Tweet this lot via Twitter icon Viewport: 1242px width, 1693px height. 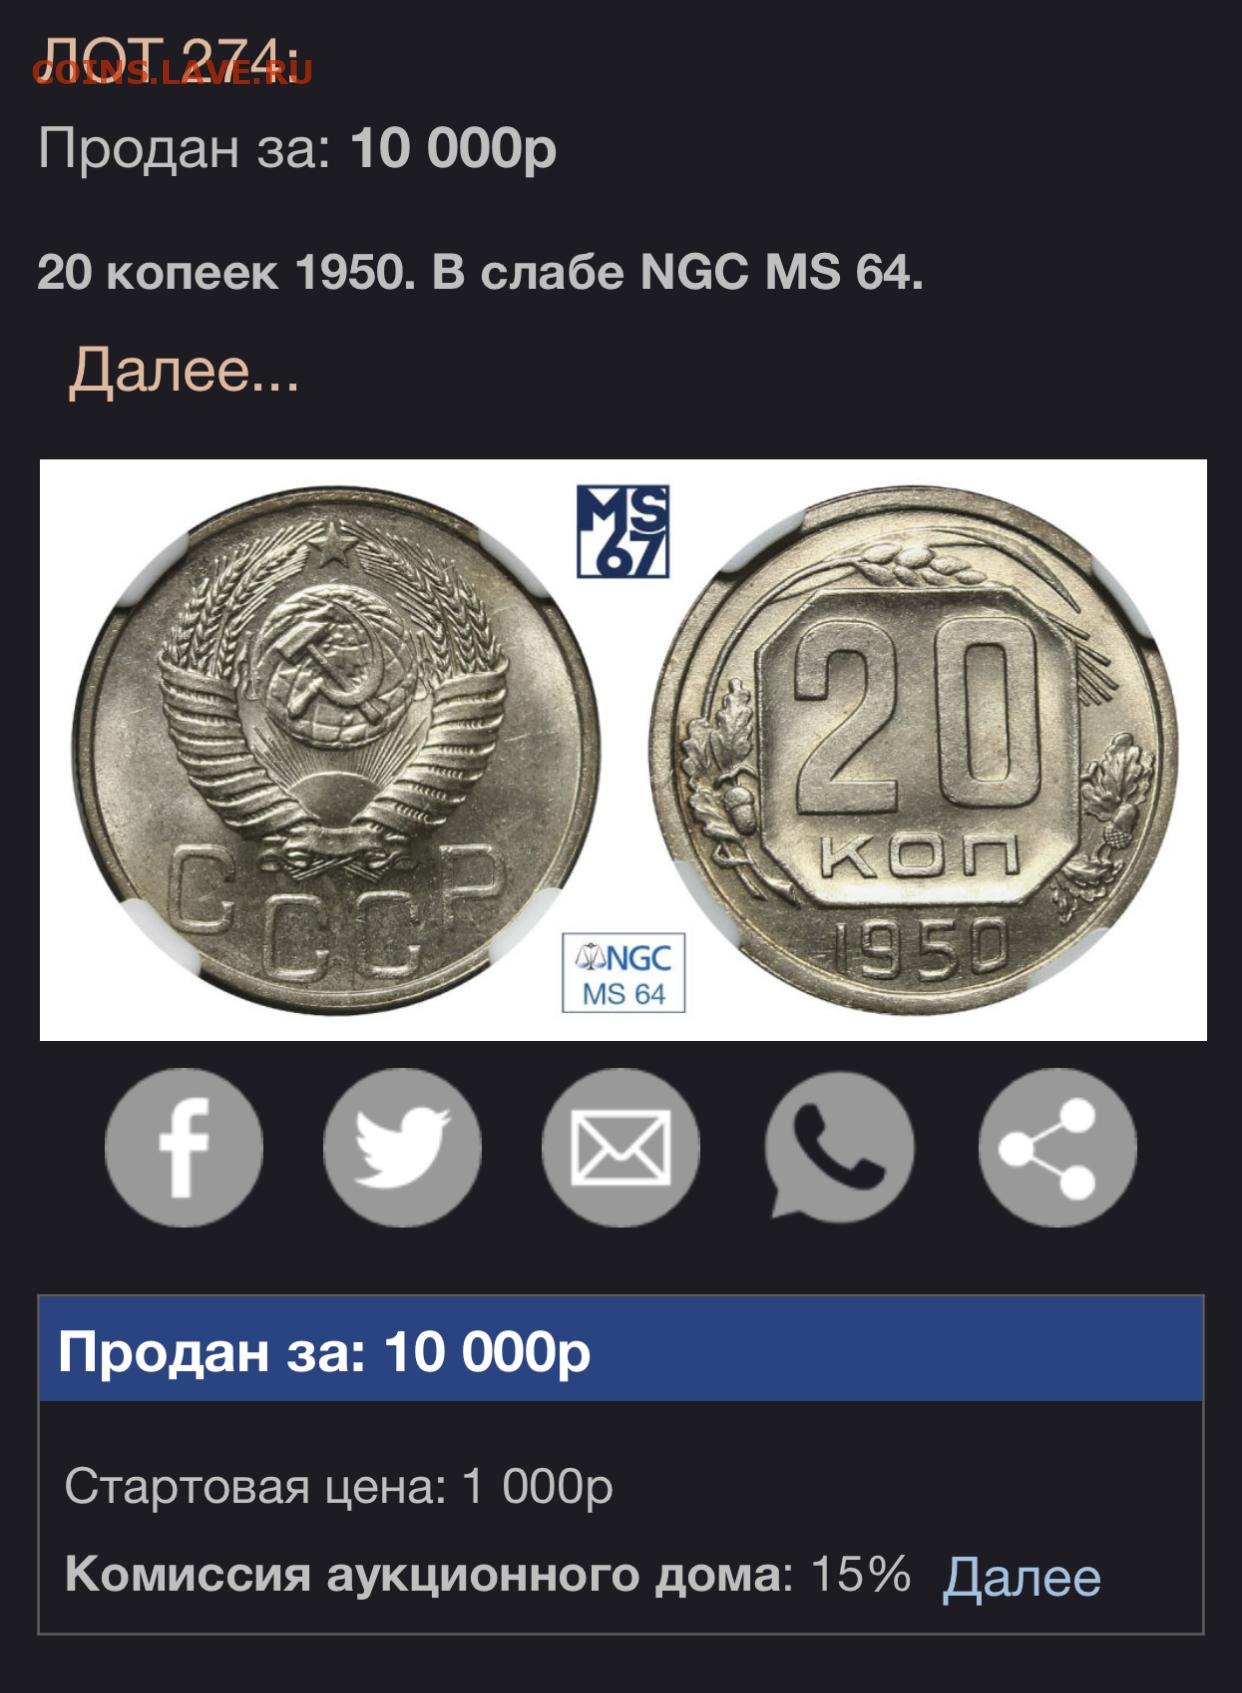(x=402, y=1147)
